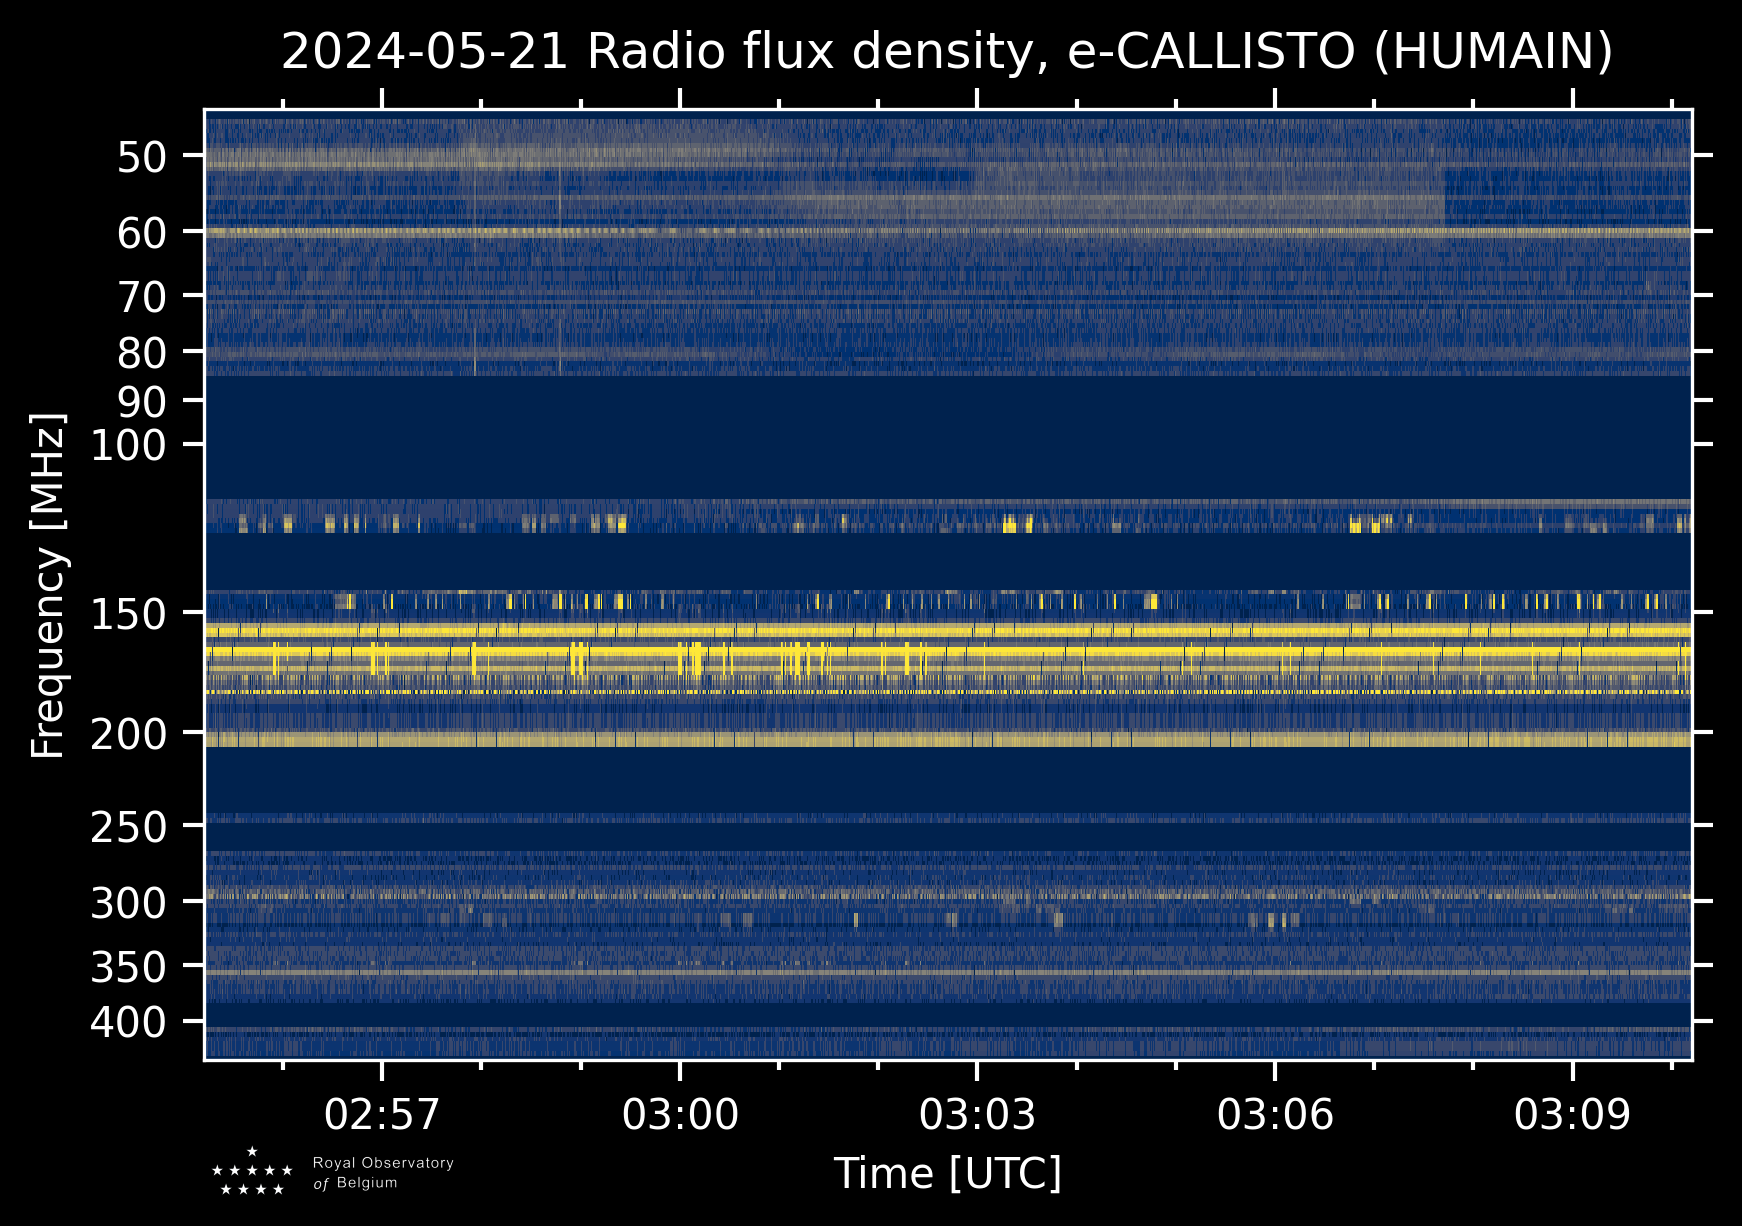Screen dimensions: 1742x1226
Task: Select the 03:03 time tick label
Action: (x=977, y=1114)
